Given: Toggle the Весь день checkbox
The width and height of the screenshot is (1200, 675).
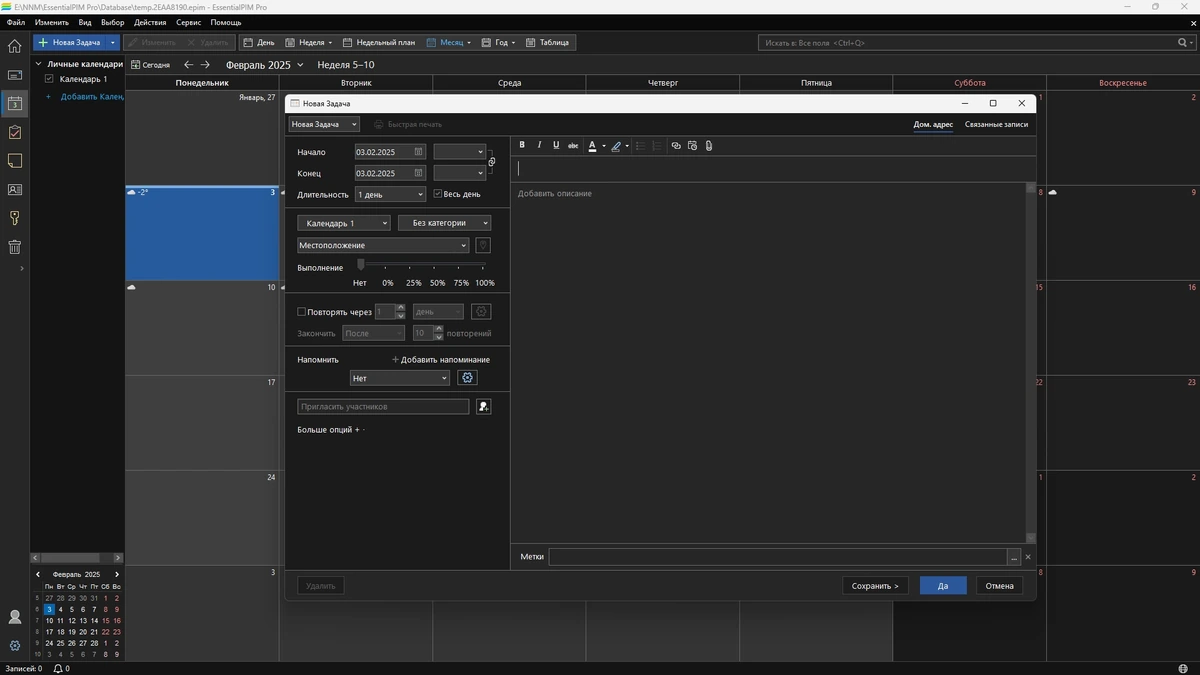Looking at the screenshot, I should click(x=437, y=194).
